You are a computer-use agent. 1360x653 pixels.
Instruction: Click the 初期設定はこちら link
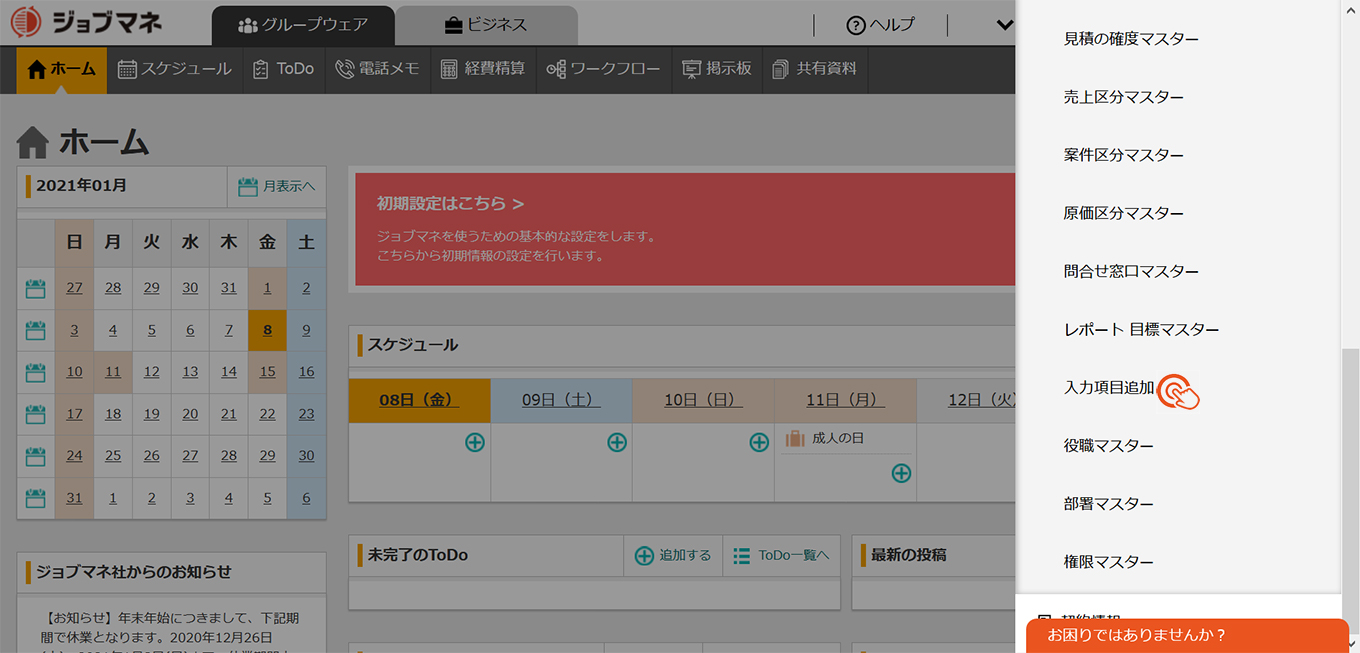coord(450,203)
